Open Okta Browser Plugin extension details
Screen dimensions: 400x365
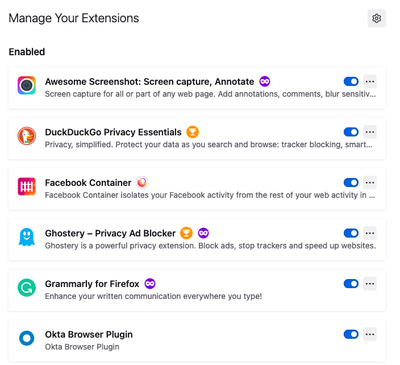point(197,341)
